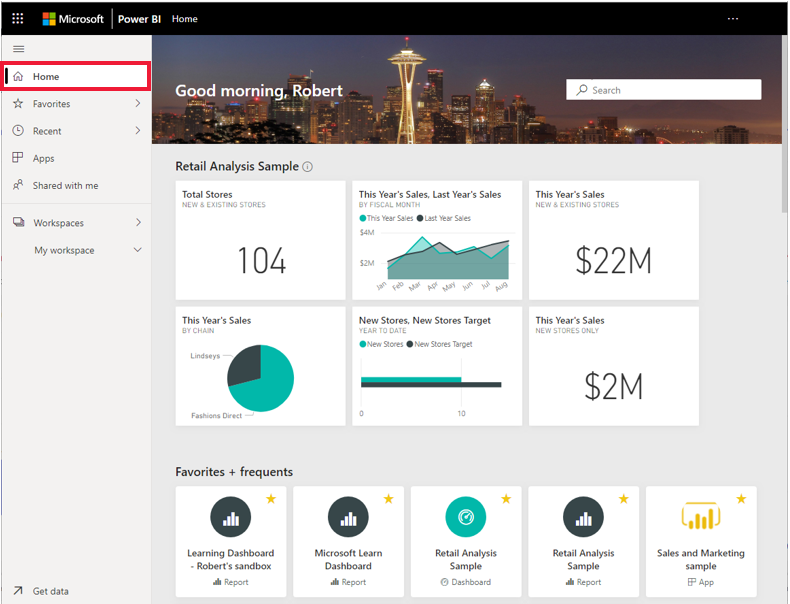
Task: Open Workspaces in the navigation pane
Action: pyautogui.click(x=76, y=222)
